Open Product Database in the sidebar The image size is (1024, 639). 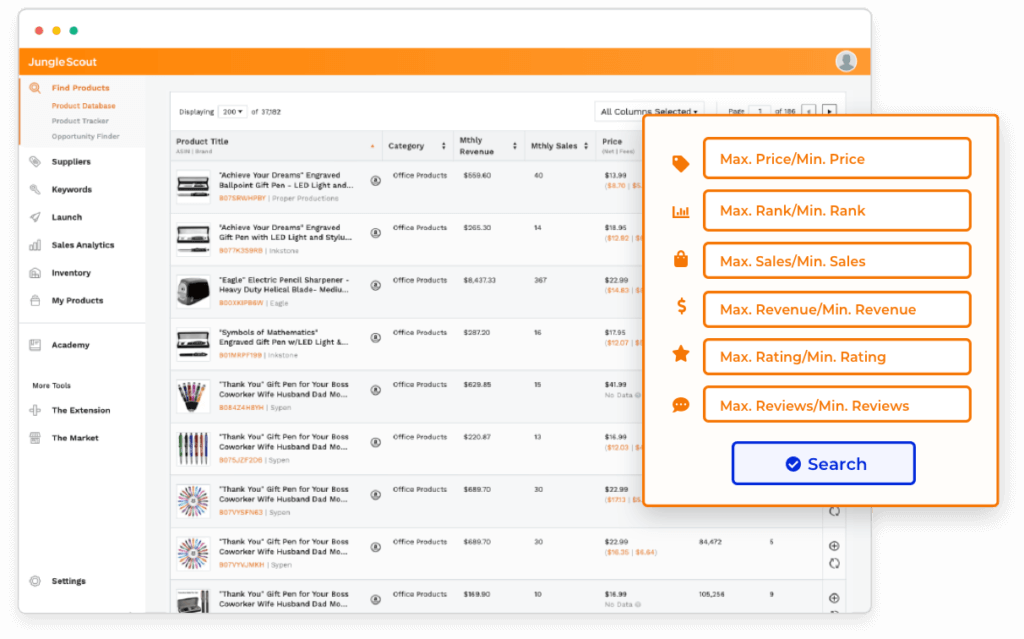(84, 106)
